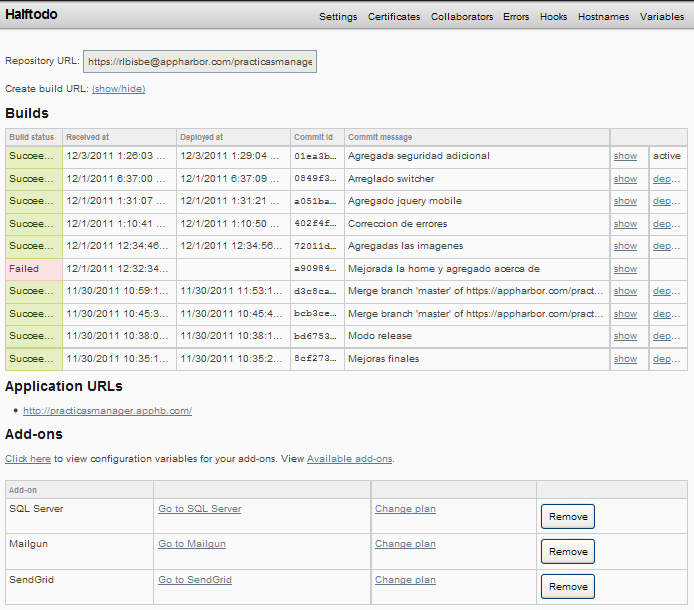694x610 pixels.
Task: Open the Settings menu item
Action: (338, 17)
